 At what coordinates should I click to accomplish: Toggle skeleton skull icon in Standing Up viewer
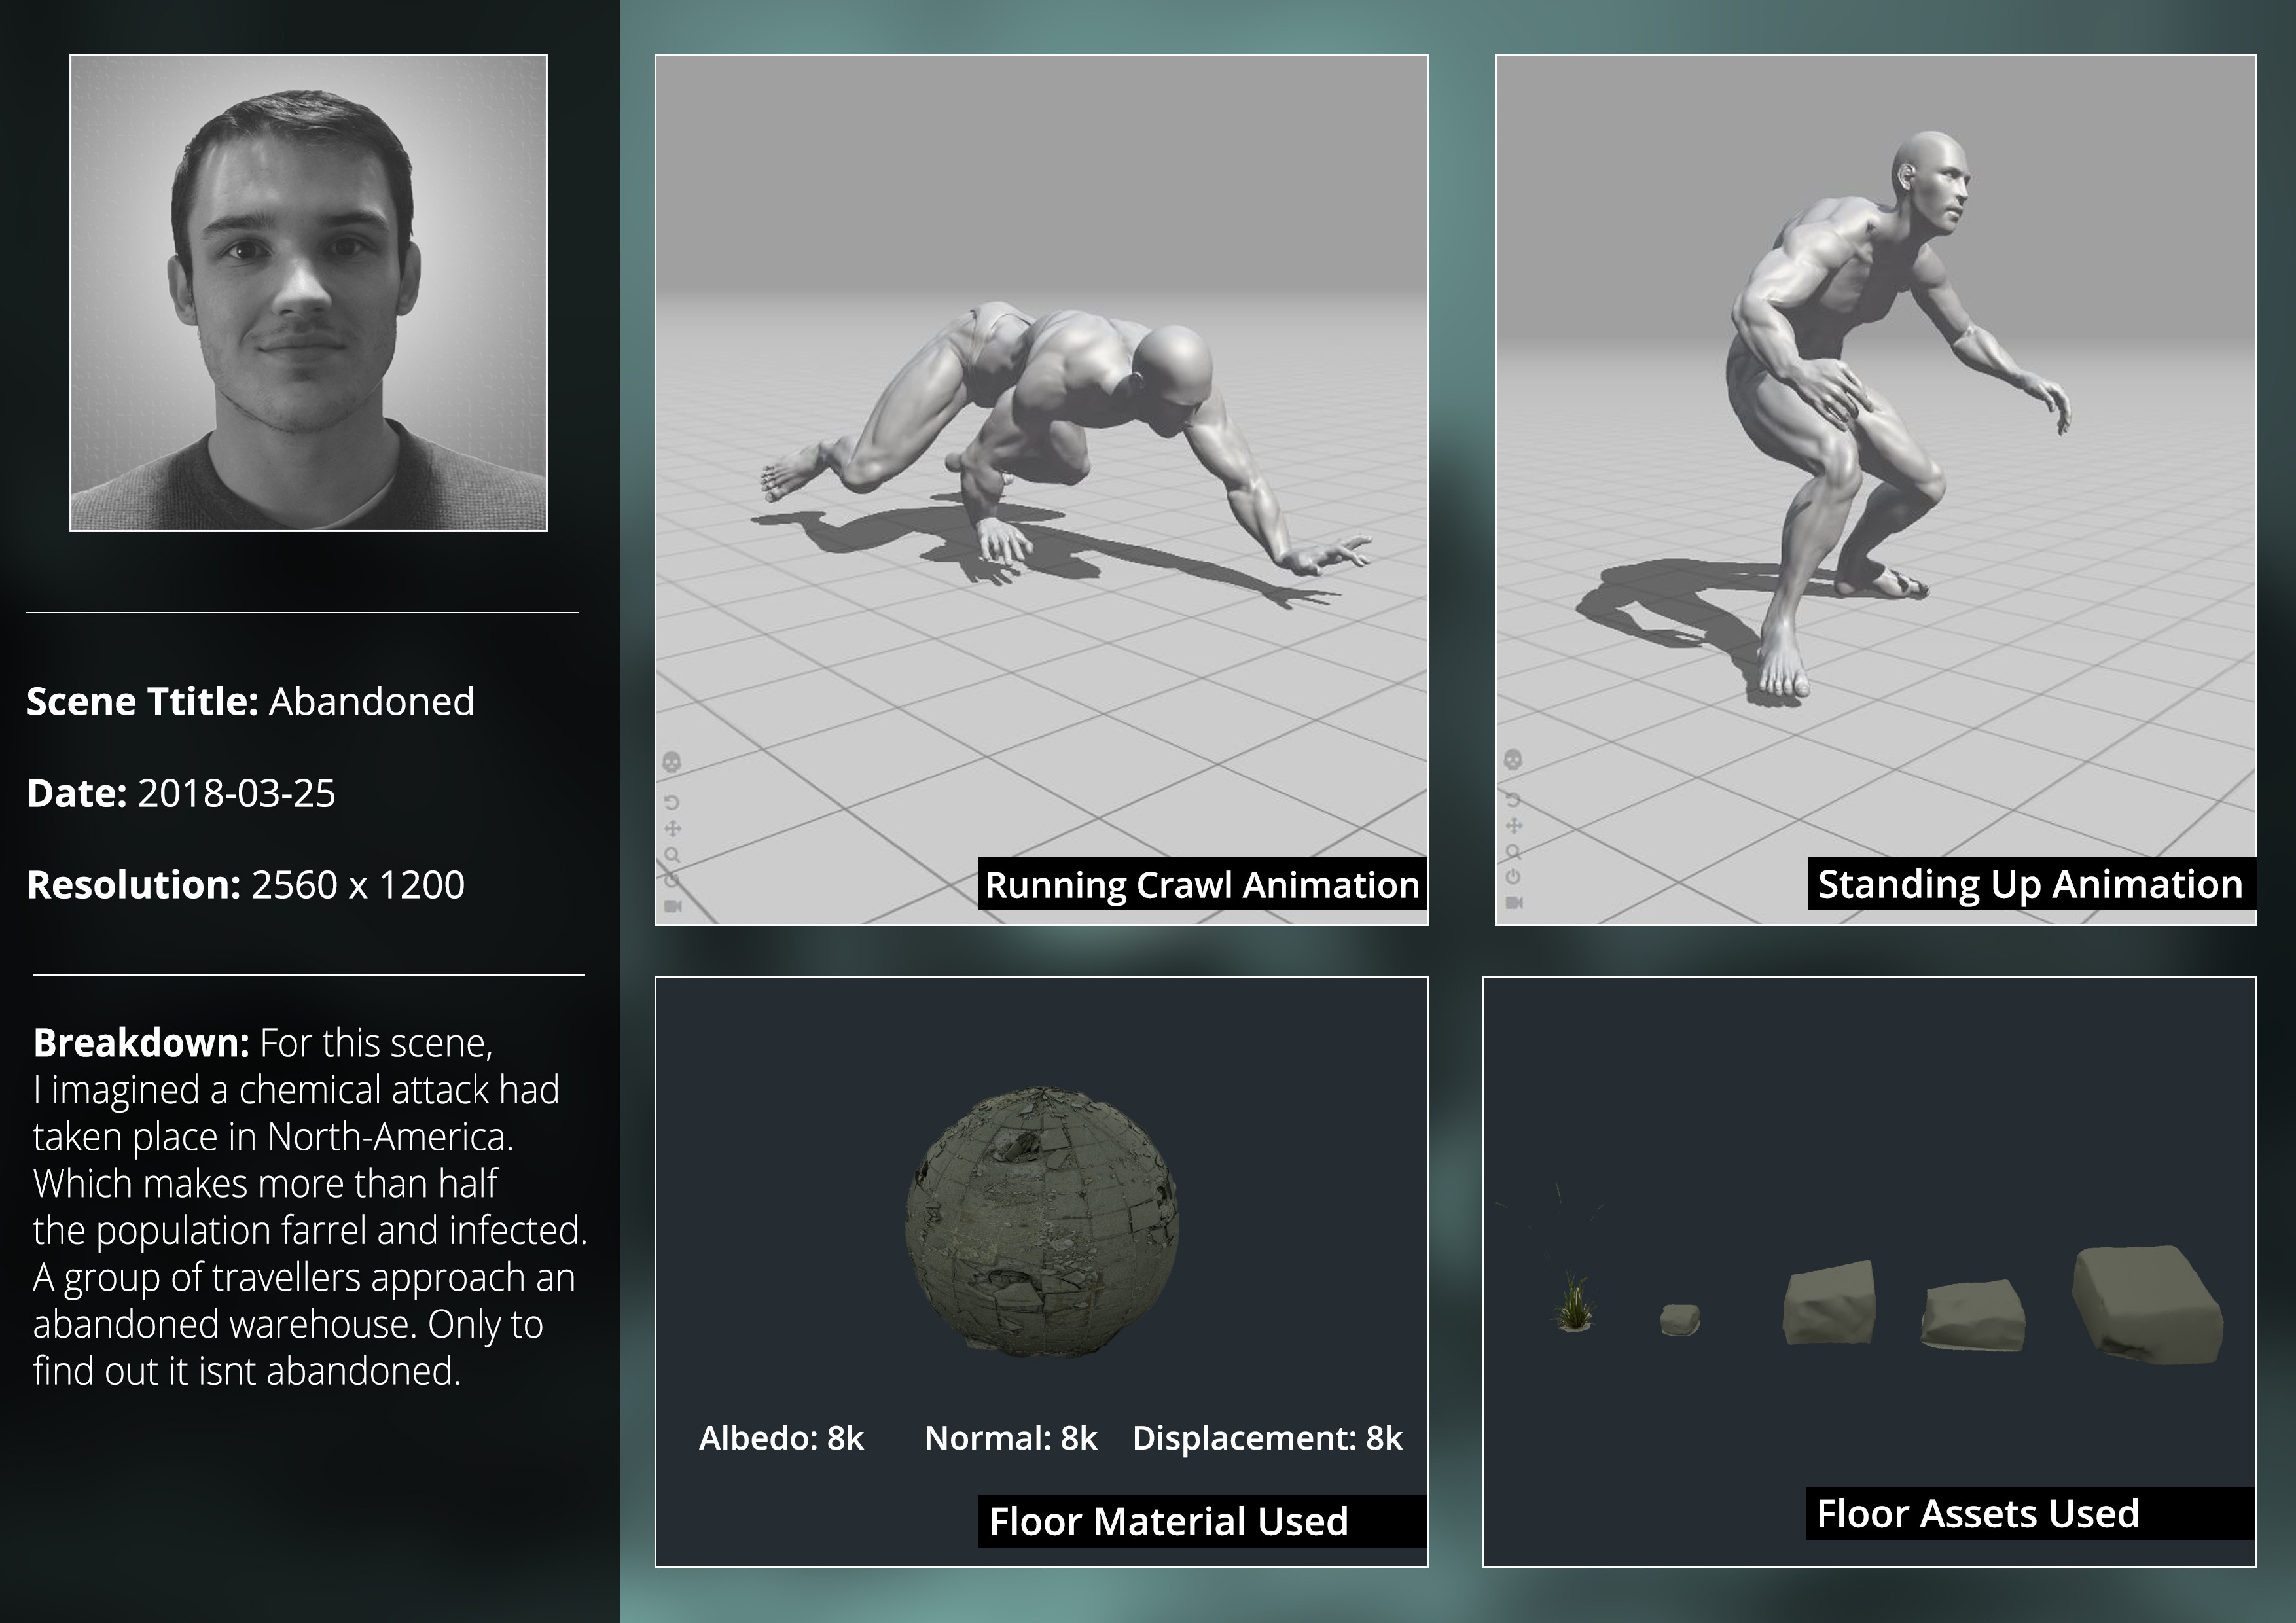1513,759
